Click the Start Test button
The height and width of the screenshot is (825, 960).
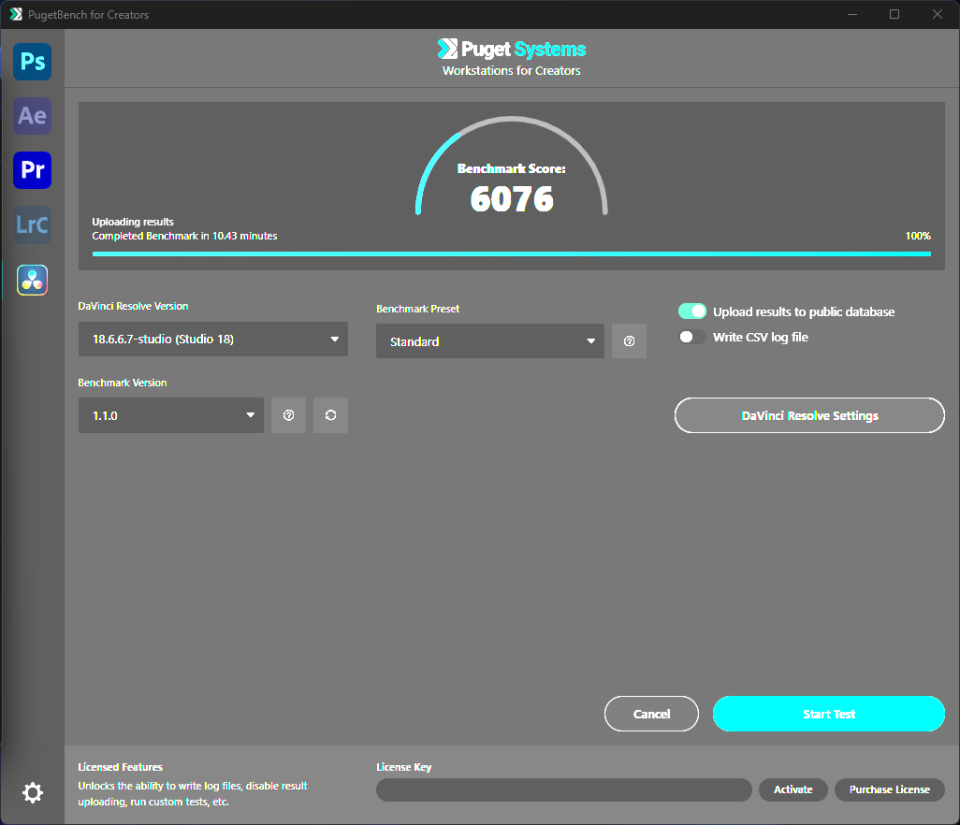coord(828,714)
